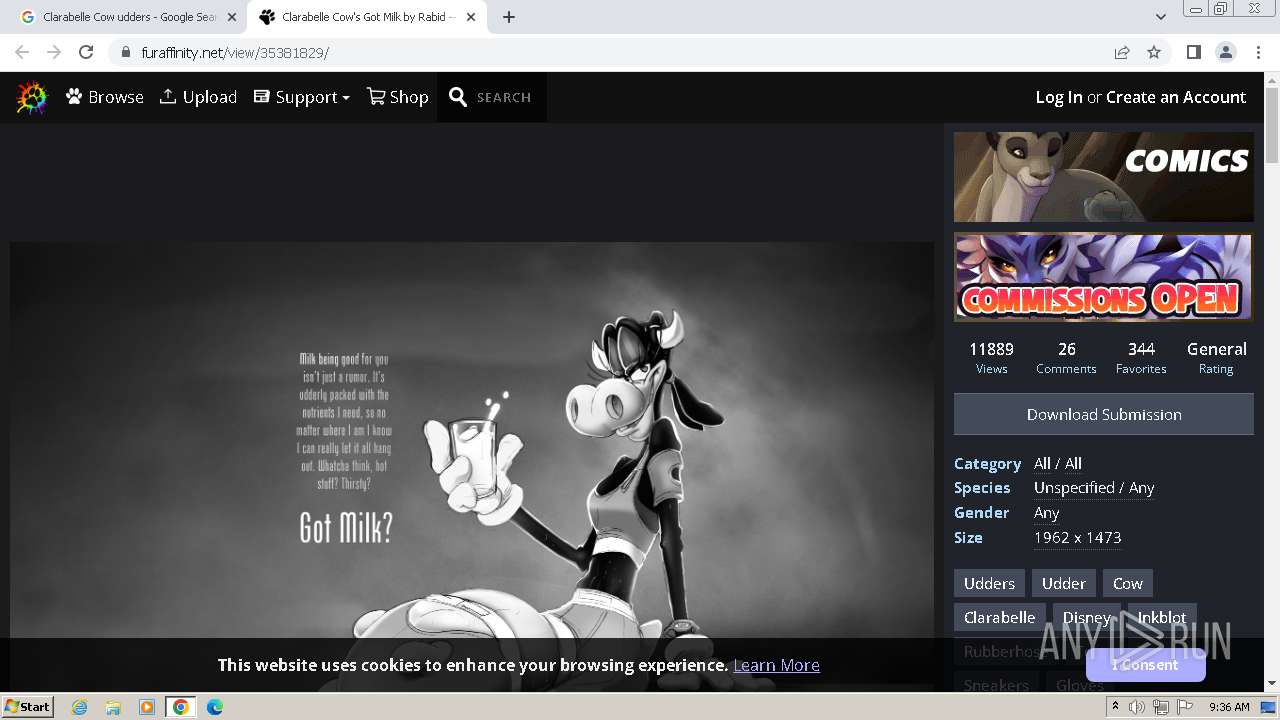This screenshot has height=720, width=1280.
Task: Focus the SEARCH input field
Action: point(504,97)
